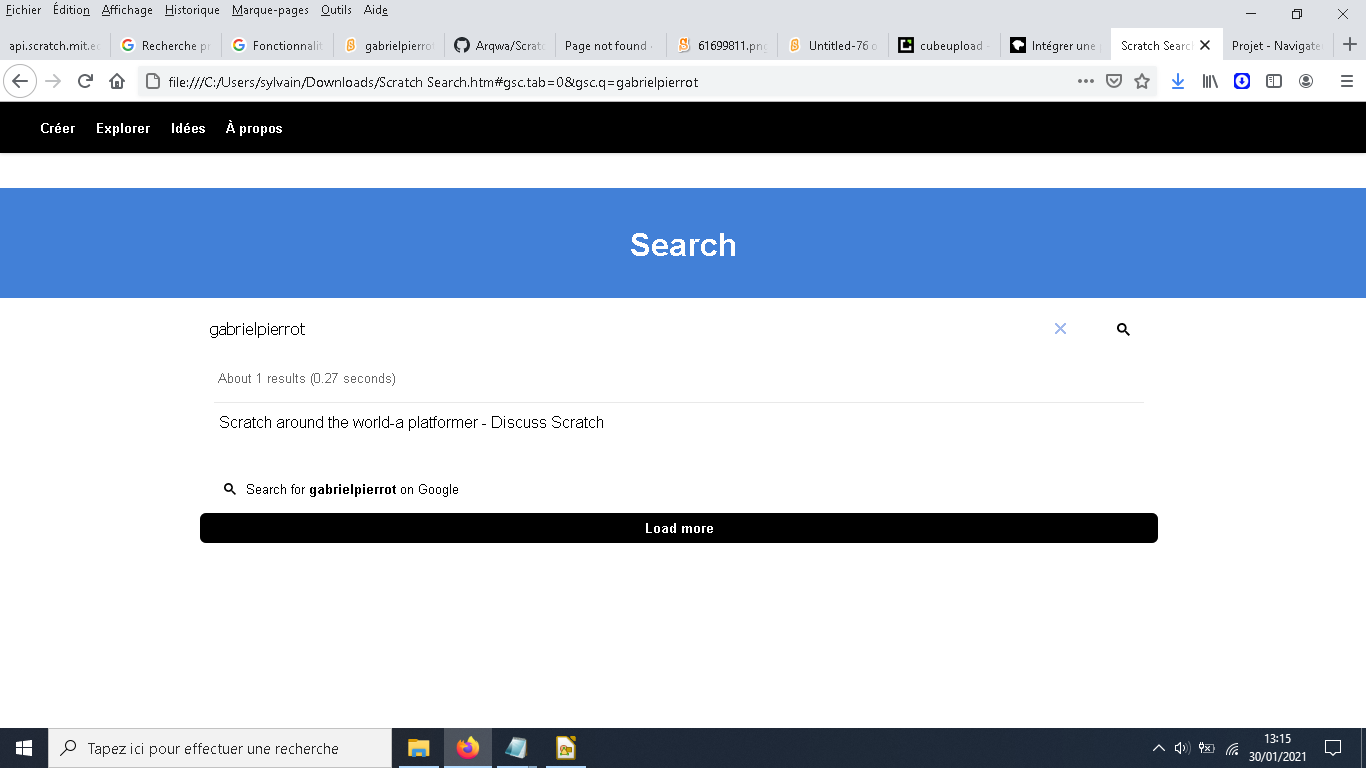
Task: Open the Firefox hamburger menu
Action: click(x=1346, y=81)
